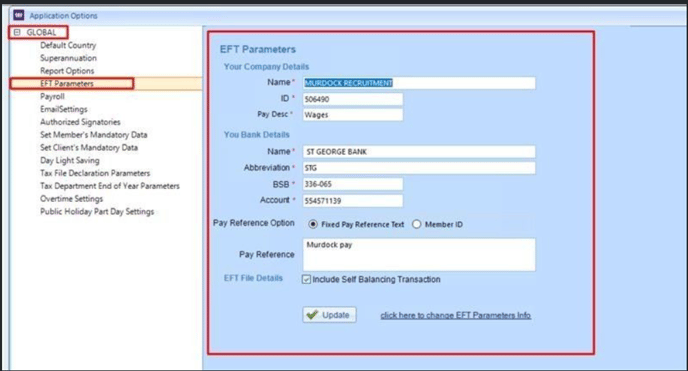
Task: Click the Pay Reference text area
Action: point(419,255)
